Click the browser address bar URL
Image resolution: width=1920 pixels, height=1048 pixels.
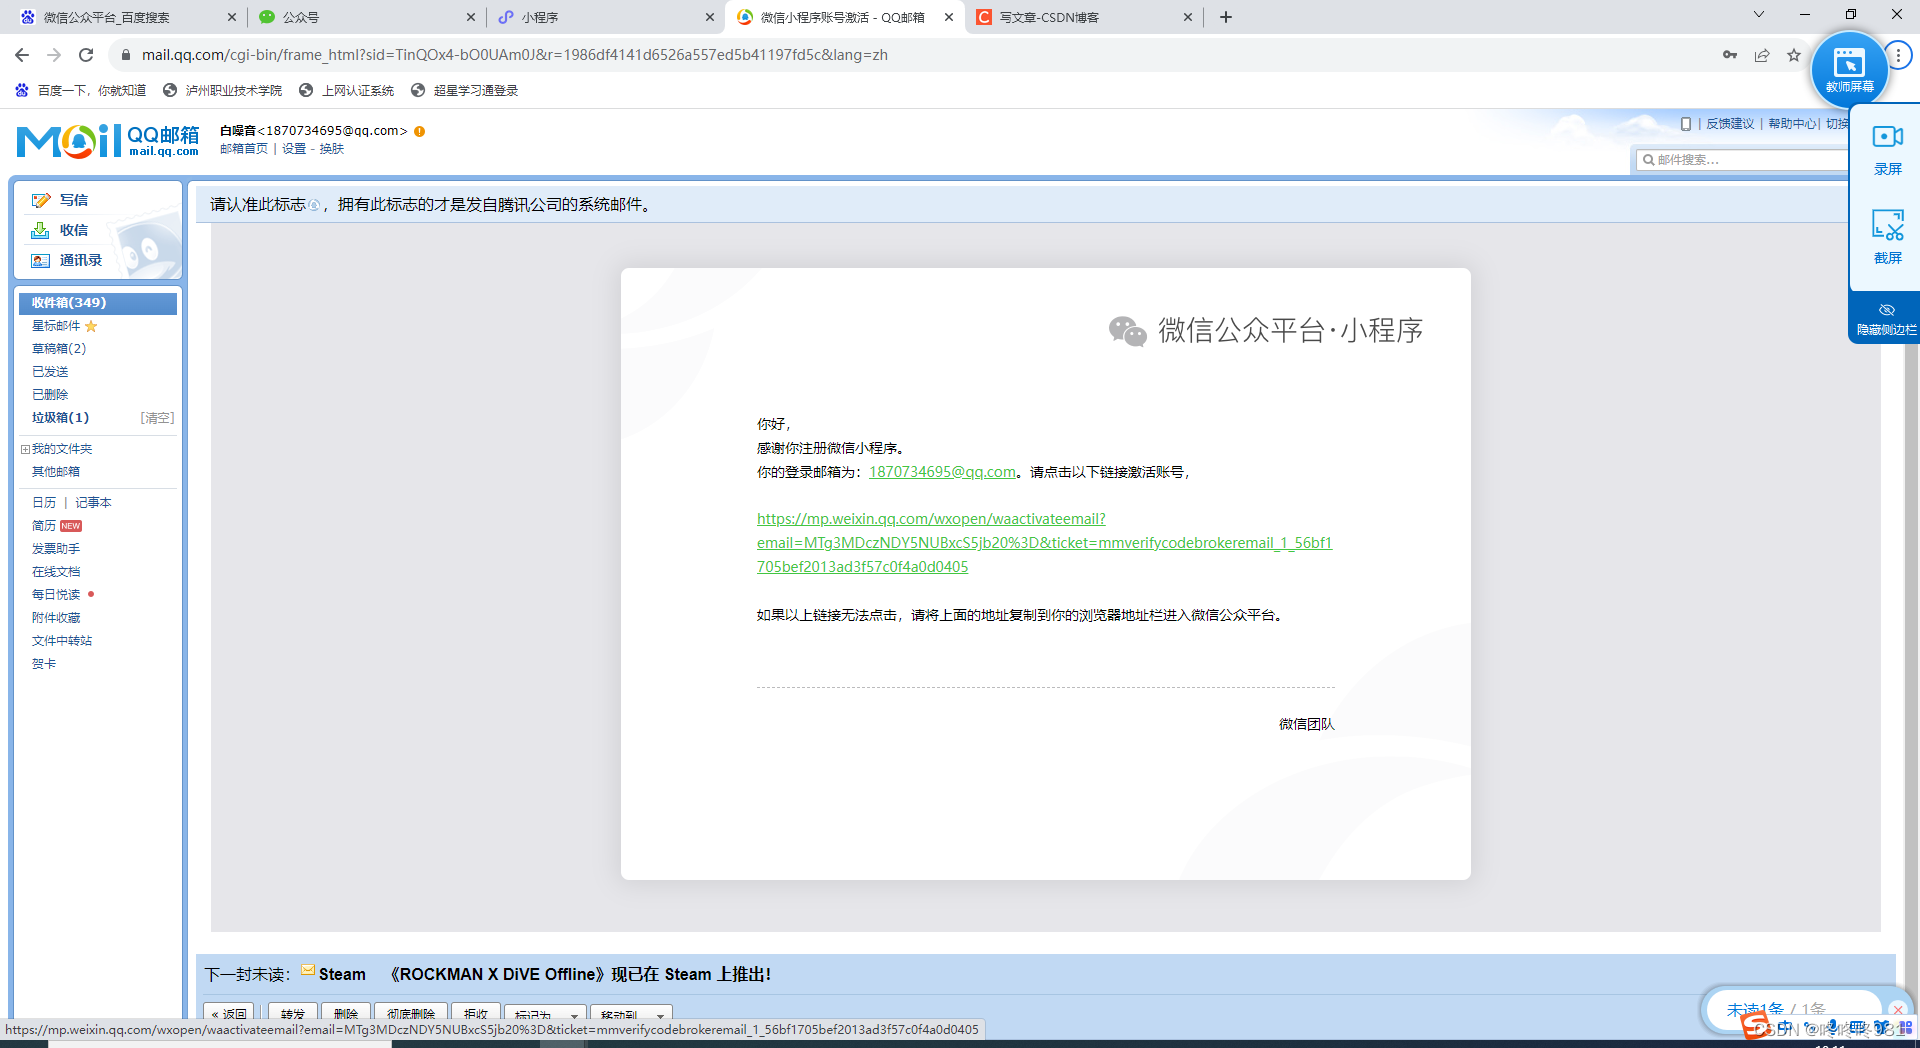[x=515, y=55]
